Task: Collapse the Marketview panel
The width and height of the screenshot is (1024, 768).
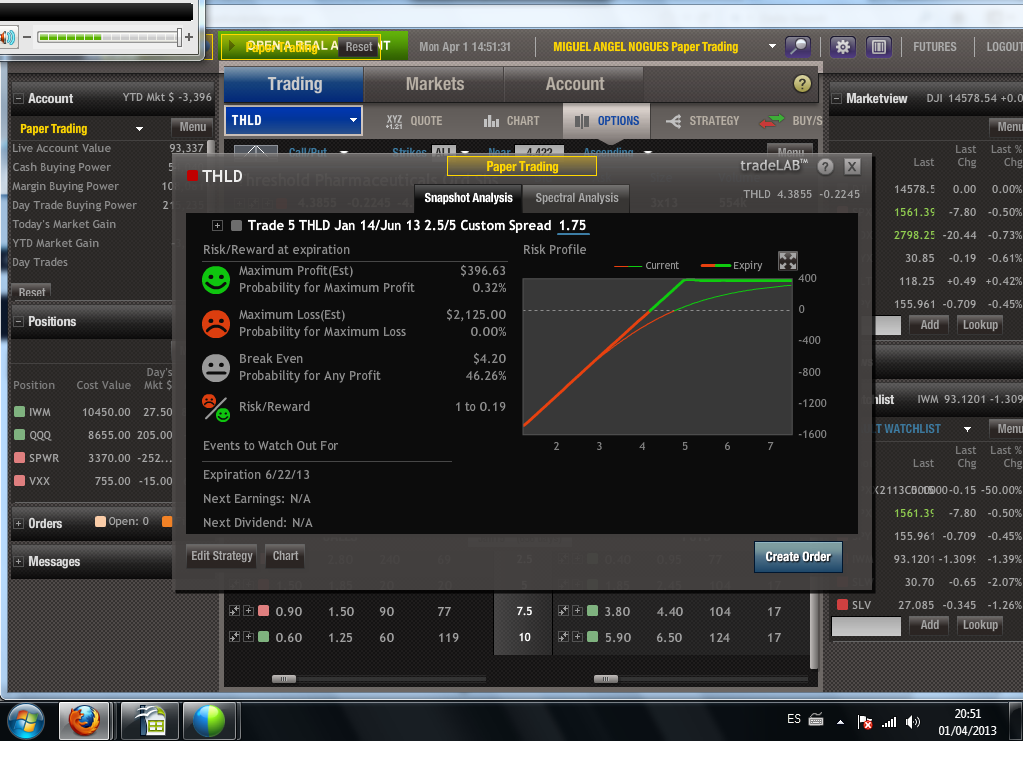Action: pyautogui.click(x=836, y=99)
